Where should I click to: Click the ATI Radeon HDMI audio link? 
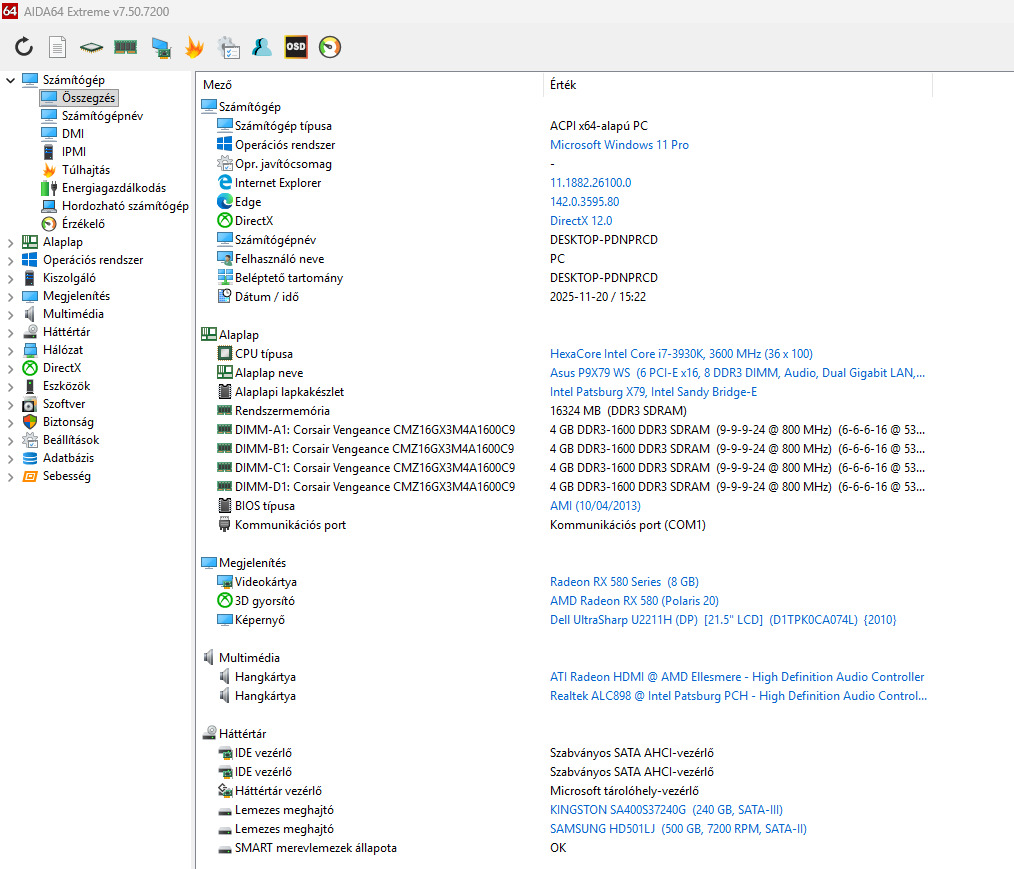pyautogui.click(x=737, y=677)
